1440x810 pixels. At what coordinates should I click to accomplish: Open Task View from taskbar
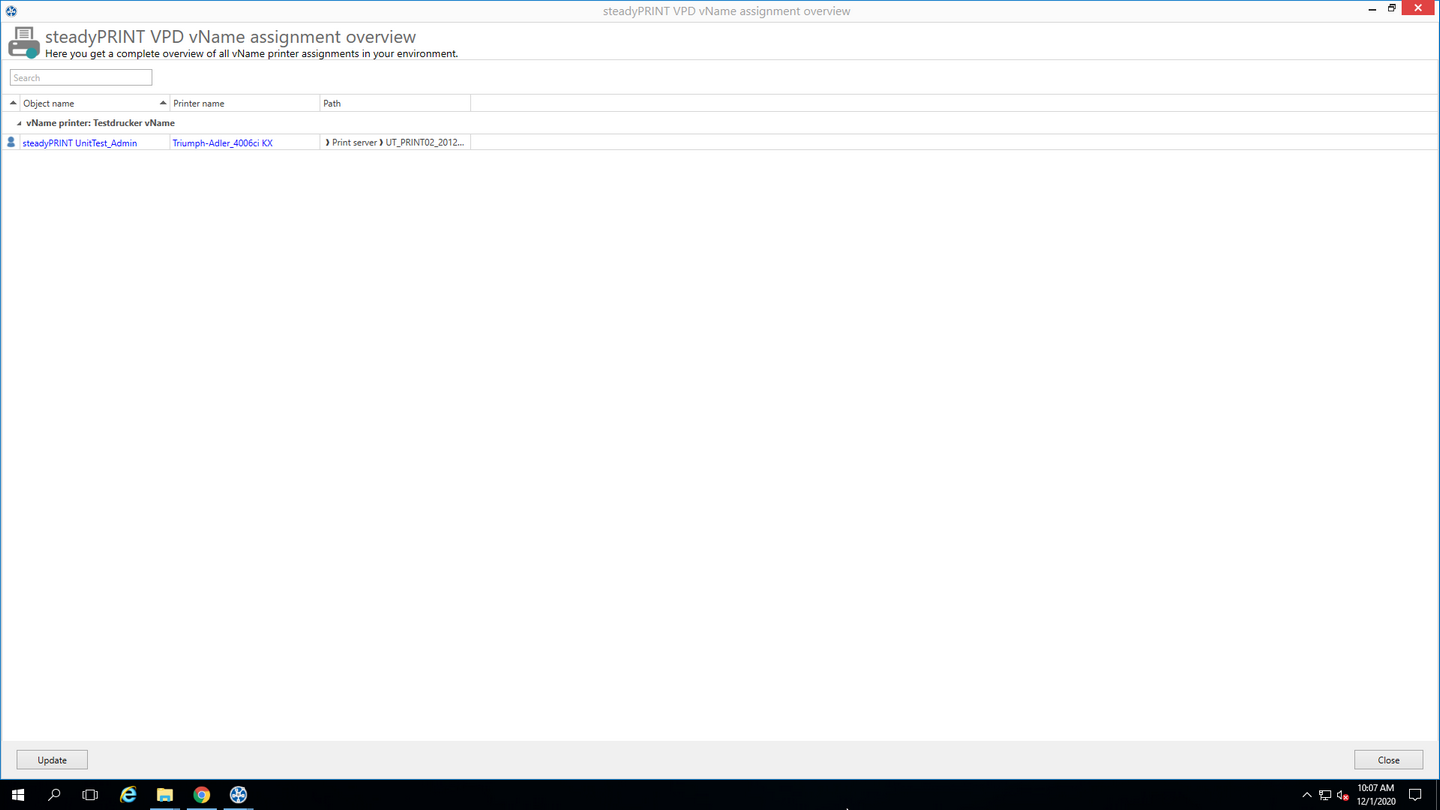point(90,795)
